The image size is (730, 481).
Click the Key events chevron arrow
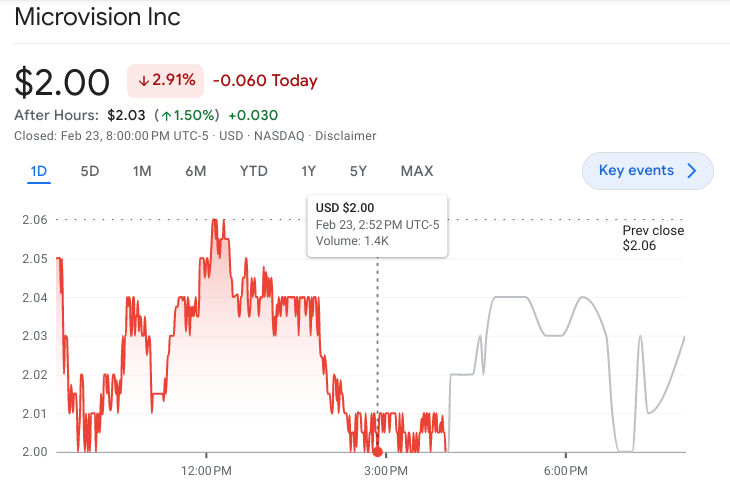(692, 171)
